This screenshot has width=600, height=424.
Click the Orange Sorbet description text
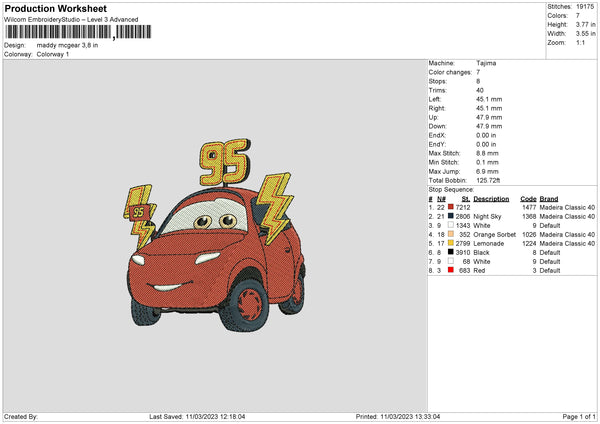click(x=494, y=234)
